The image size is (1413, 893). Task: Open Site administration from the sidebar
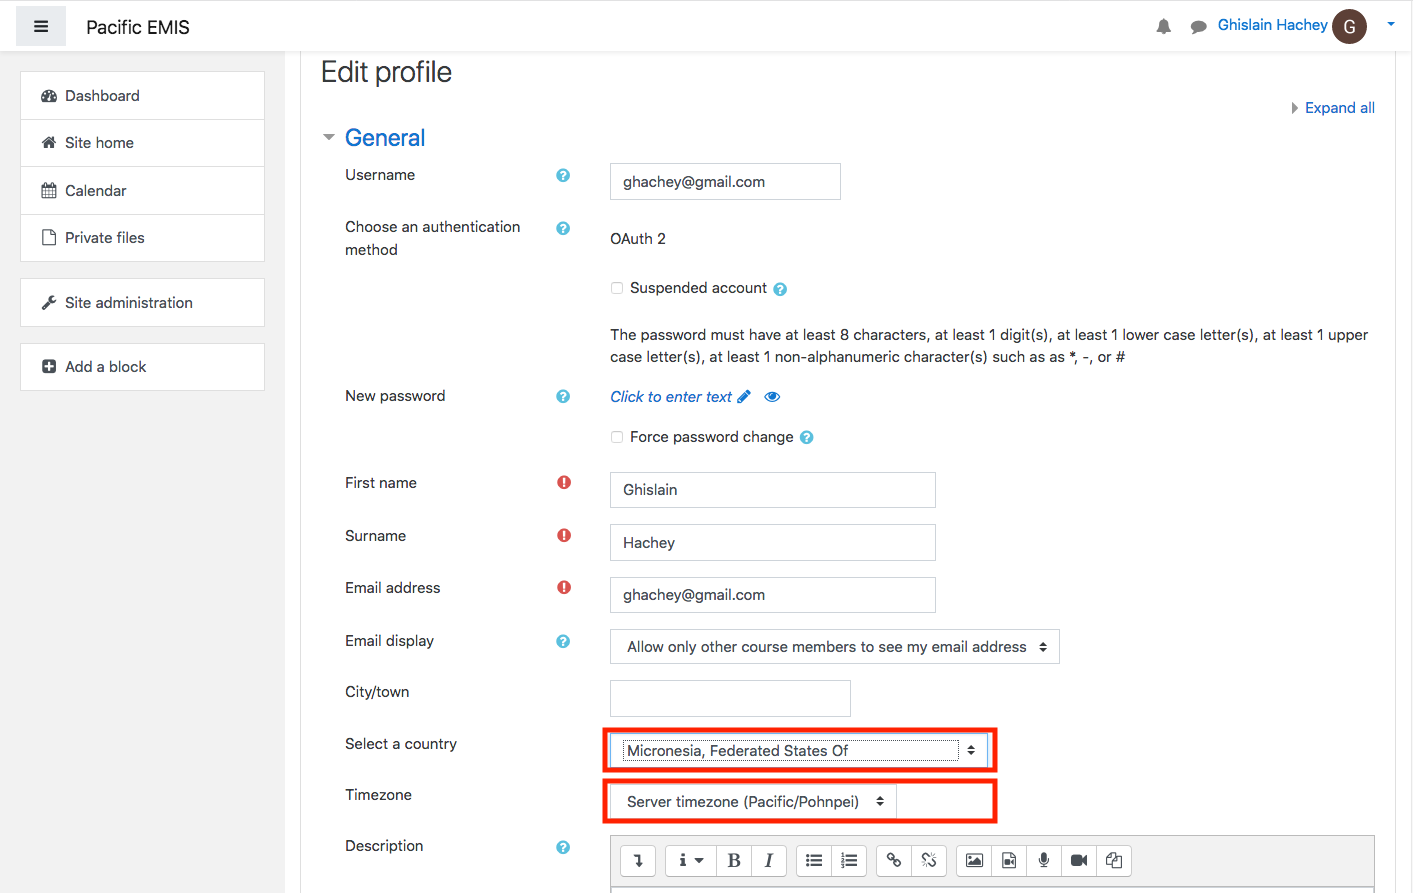[x=128, y=303]
